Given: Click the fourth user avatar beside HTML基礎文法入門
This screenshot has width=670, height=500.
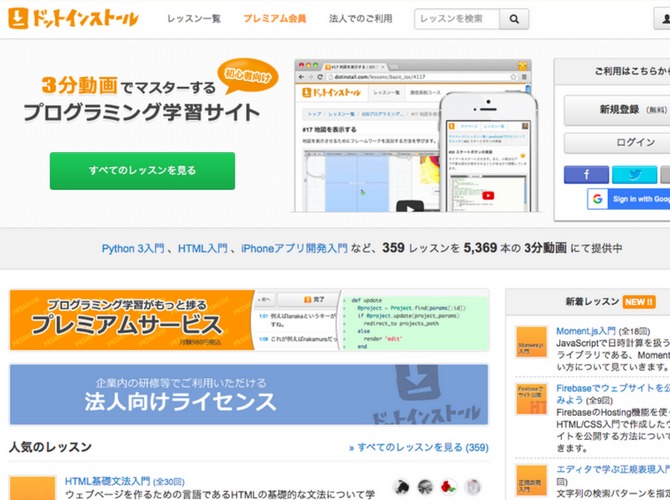Looking at the screenshot, I should click(473, 486).
